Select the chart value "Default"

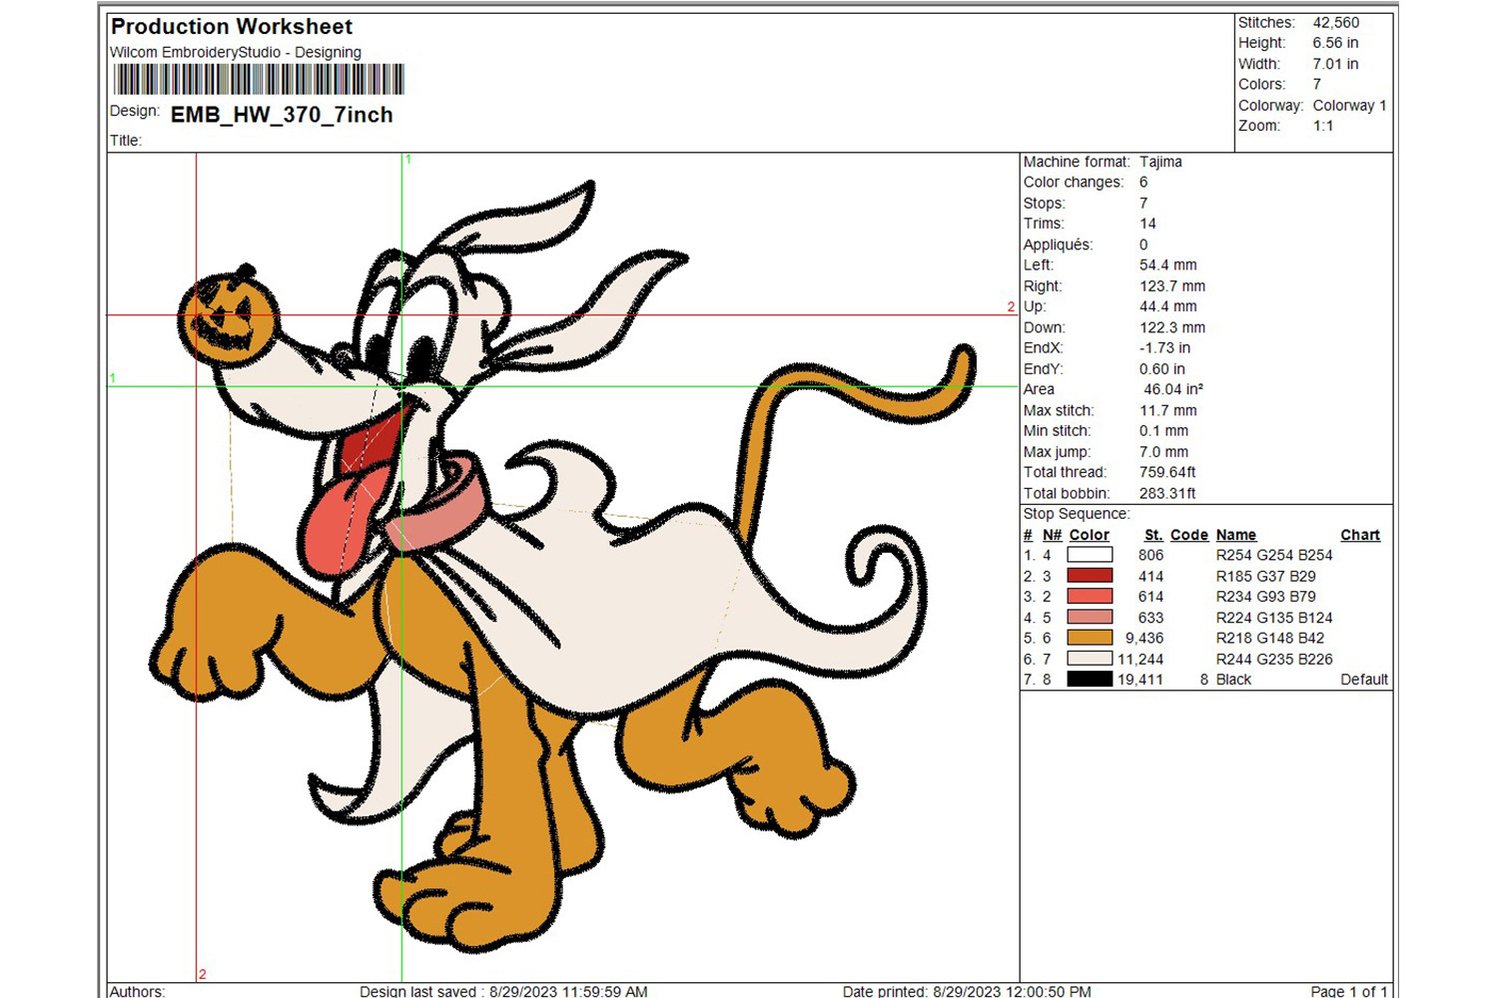click(x=1364, y=679)
